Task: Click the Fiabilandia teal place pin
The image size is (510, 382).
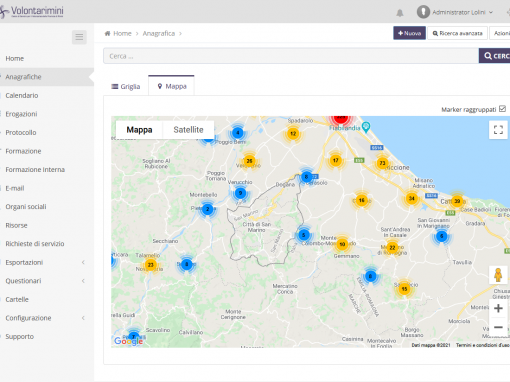Action: point(366,127)
